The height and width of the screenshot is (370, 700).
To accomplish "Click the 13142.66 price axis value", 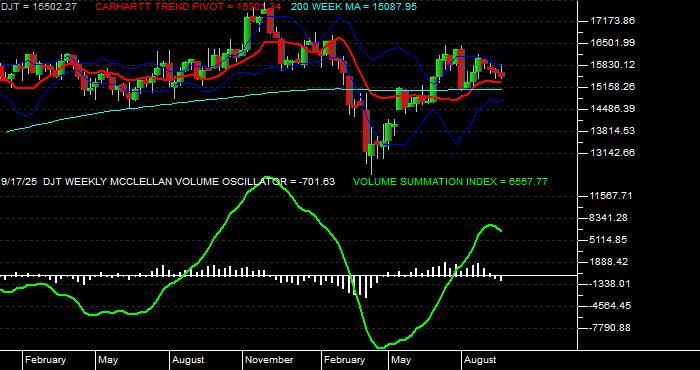I will [612, 153].
